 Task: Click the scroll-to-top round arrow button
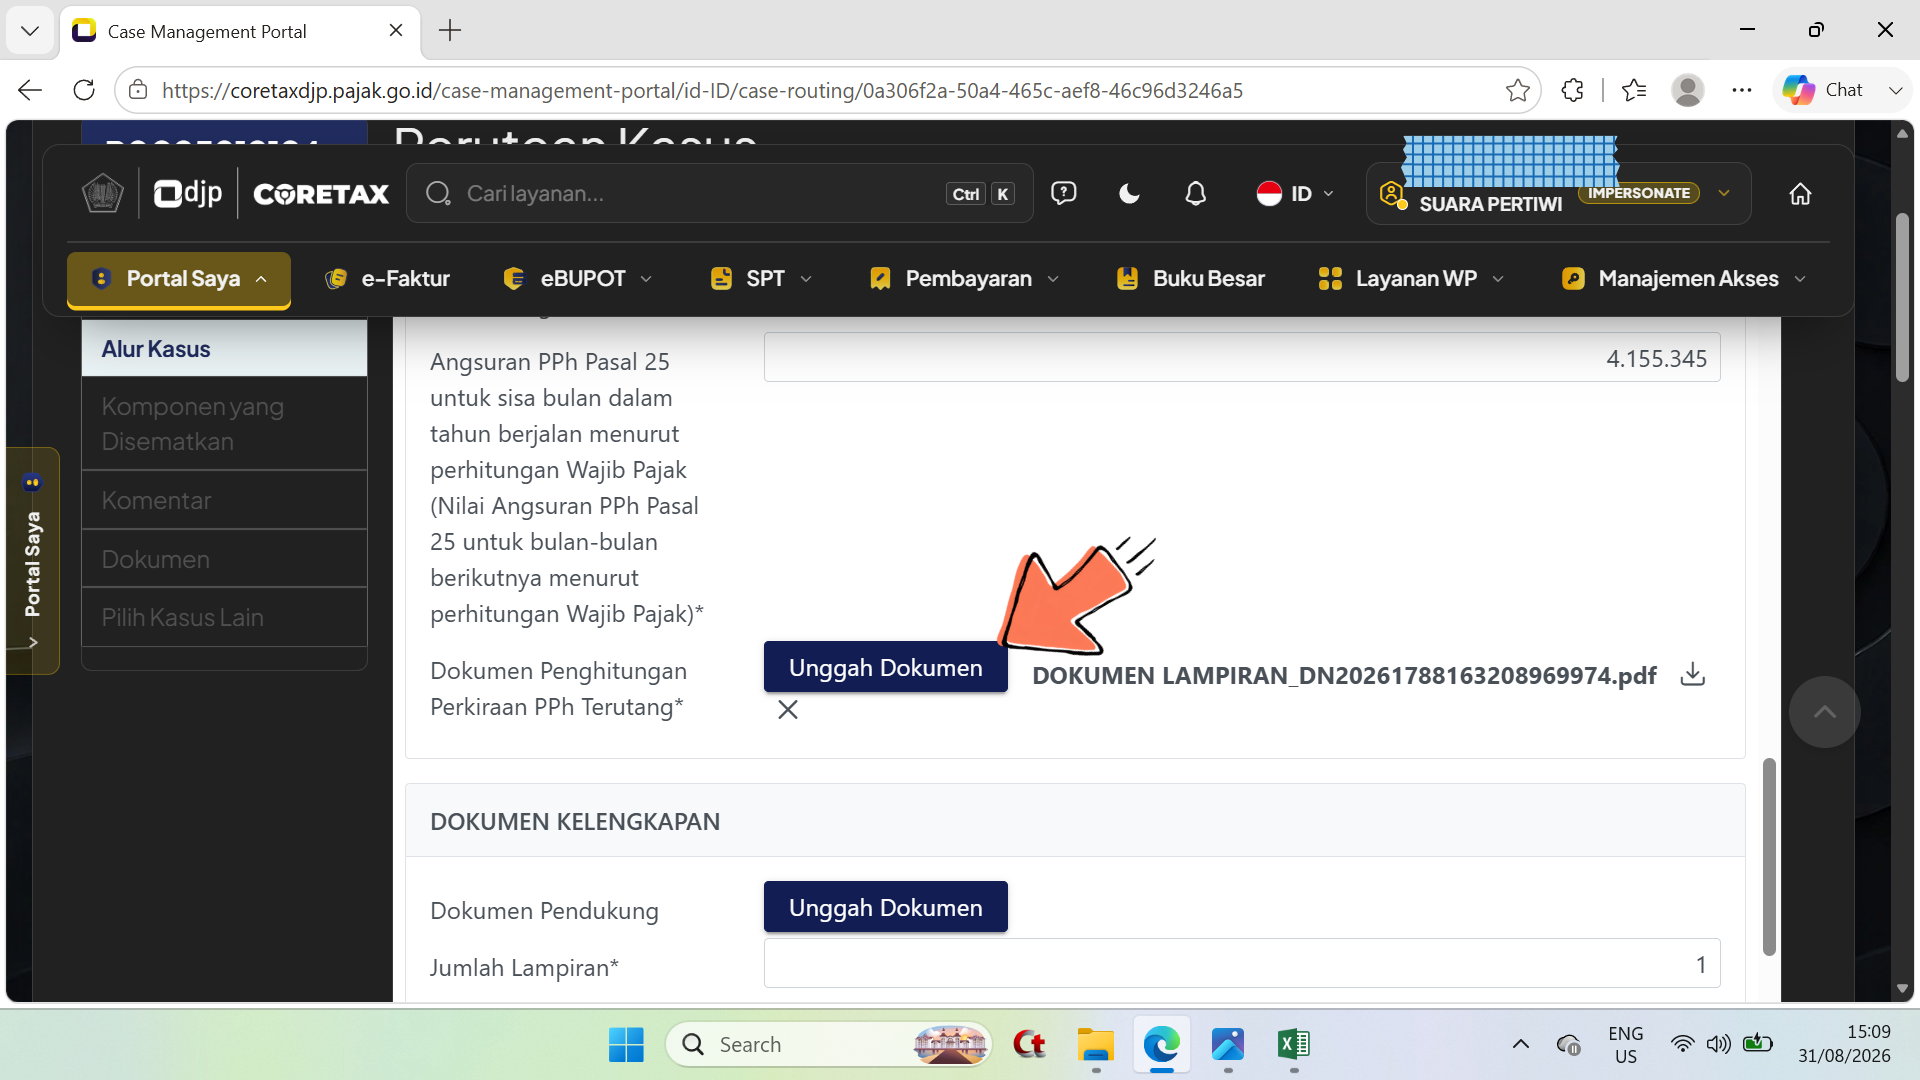(1824, 712)
